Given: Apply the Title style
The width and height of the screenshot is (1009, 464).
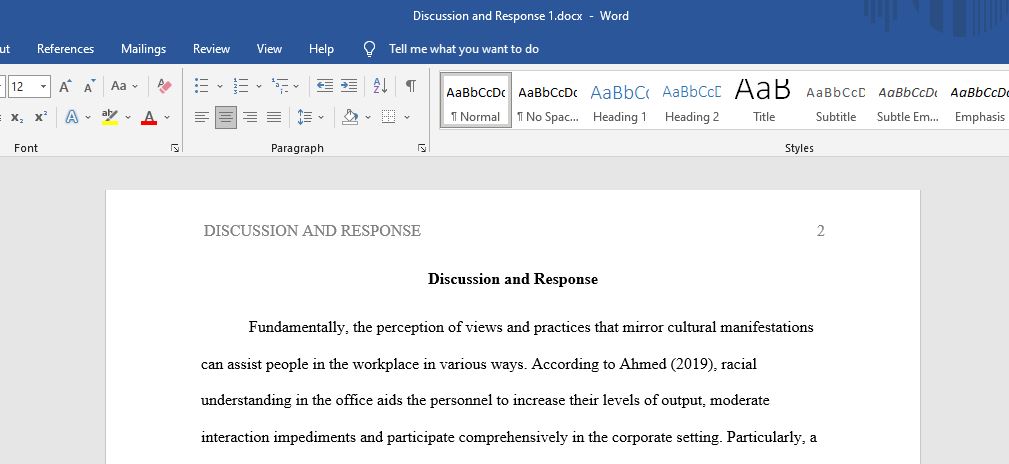Looking at the screenshot, I should click(x=764, y=100).
